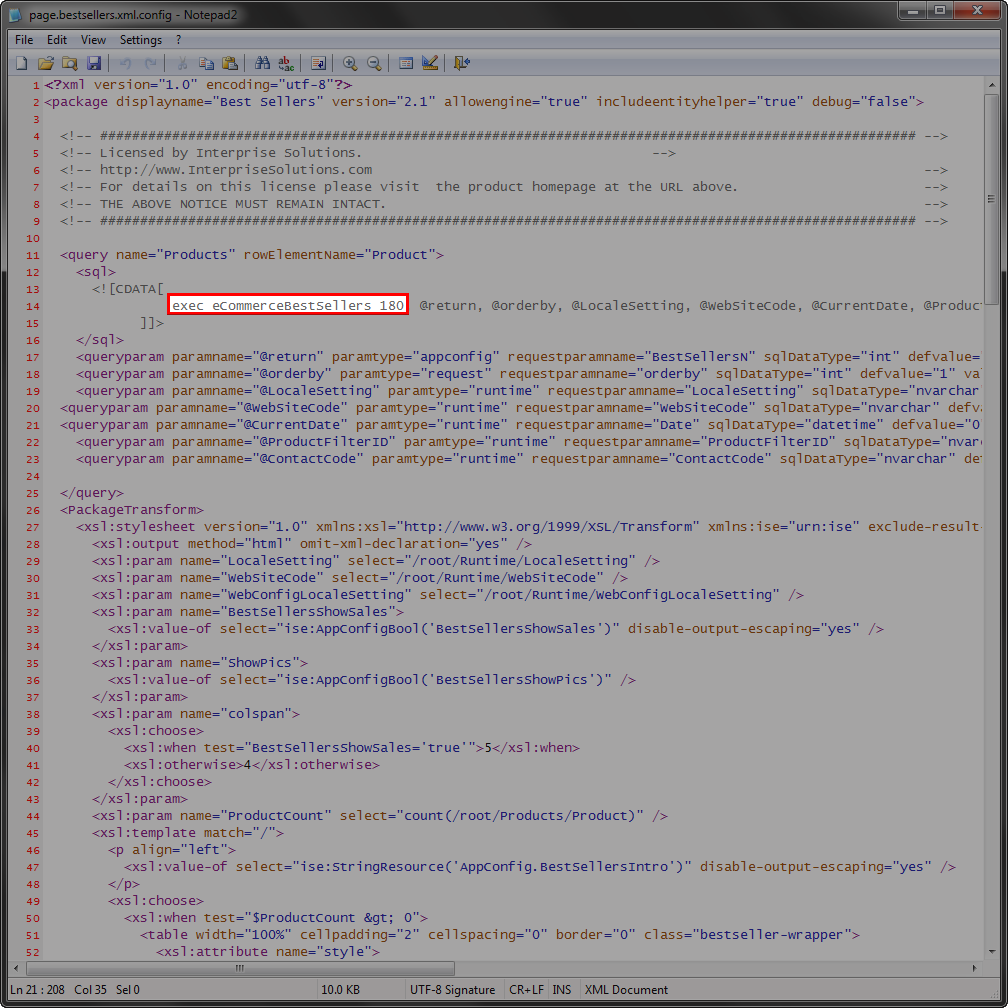Zoom in with the magnifier plus icon

(x=350, y=63)
